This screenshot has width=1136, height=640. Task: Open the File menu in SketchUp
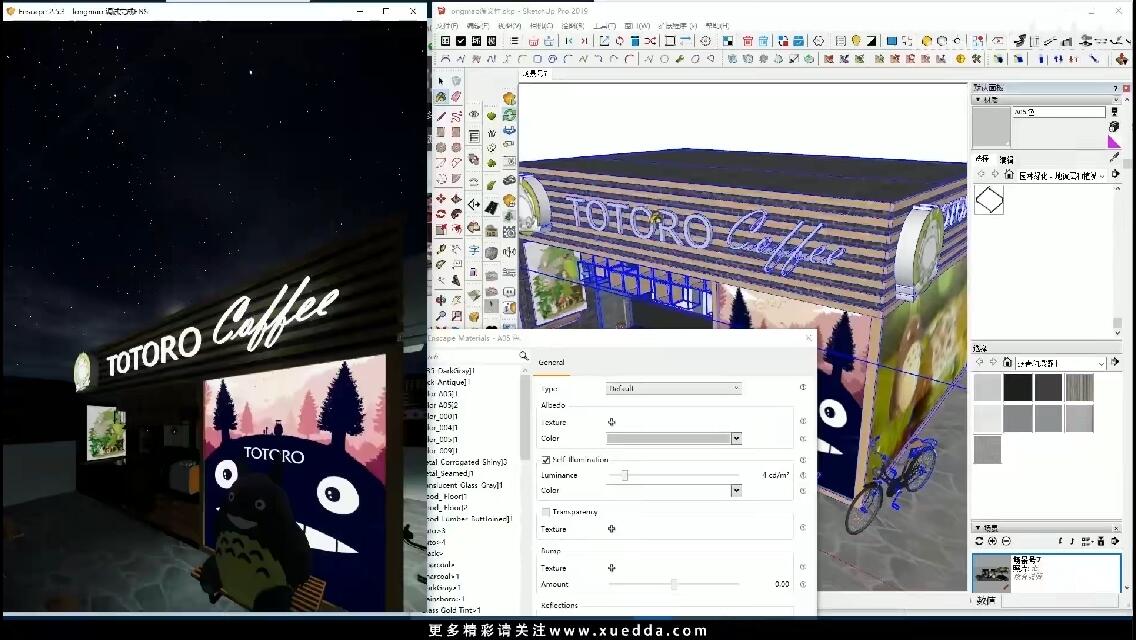point(447,26)
